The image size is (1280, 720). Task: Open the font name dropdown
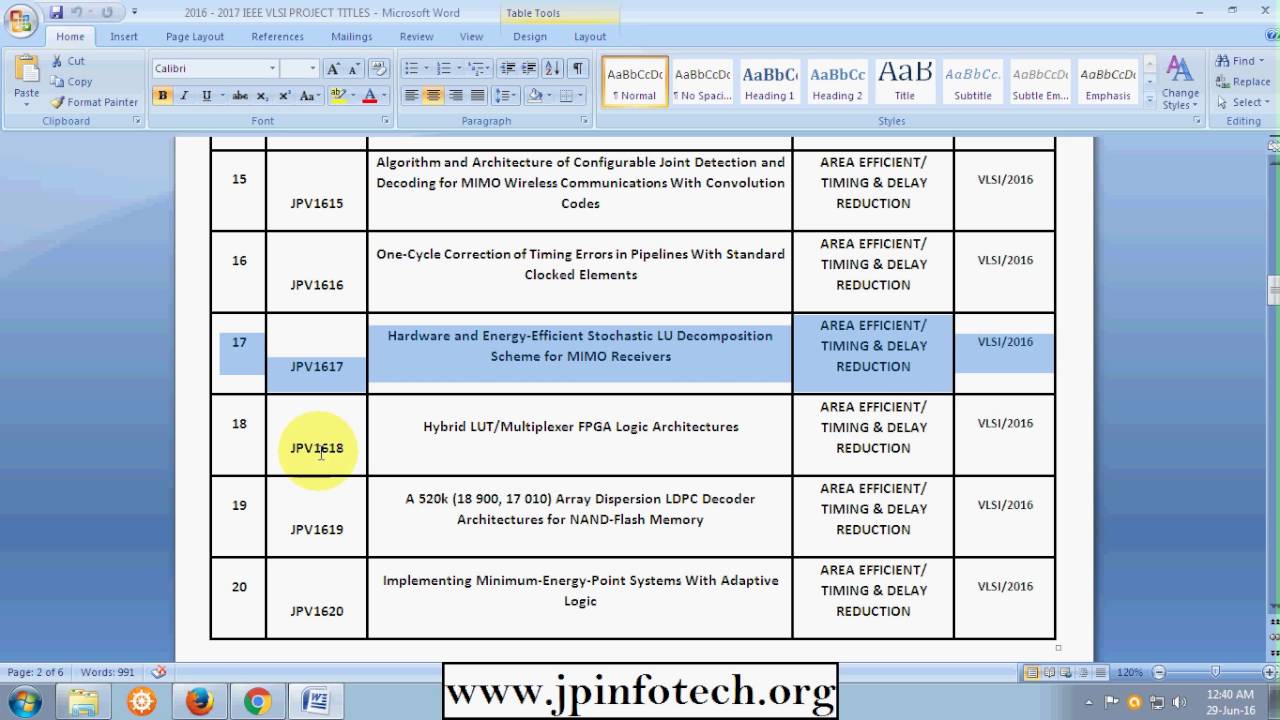pos(272,68)
